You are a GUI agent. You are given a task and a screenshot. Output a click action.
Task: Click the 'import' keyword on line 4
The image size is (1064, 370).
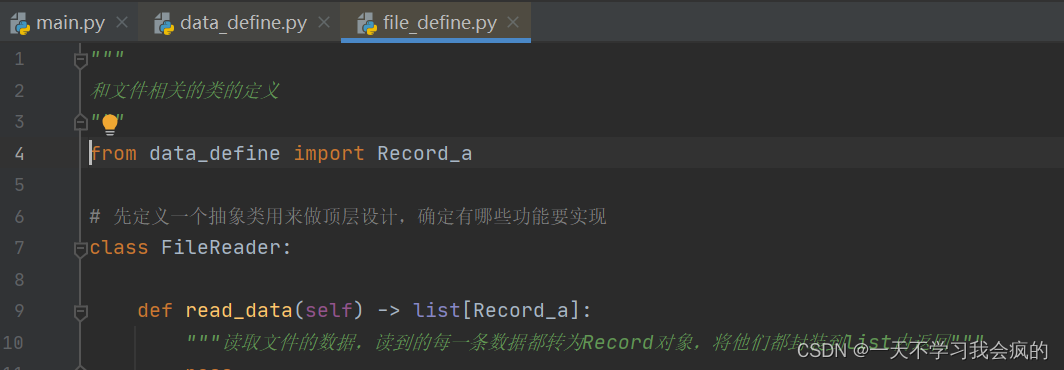pyautogui.click(x=329, y=154)
